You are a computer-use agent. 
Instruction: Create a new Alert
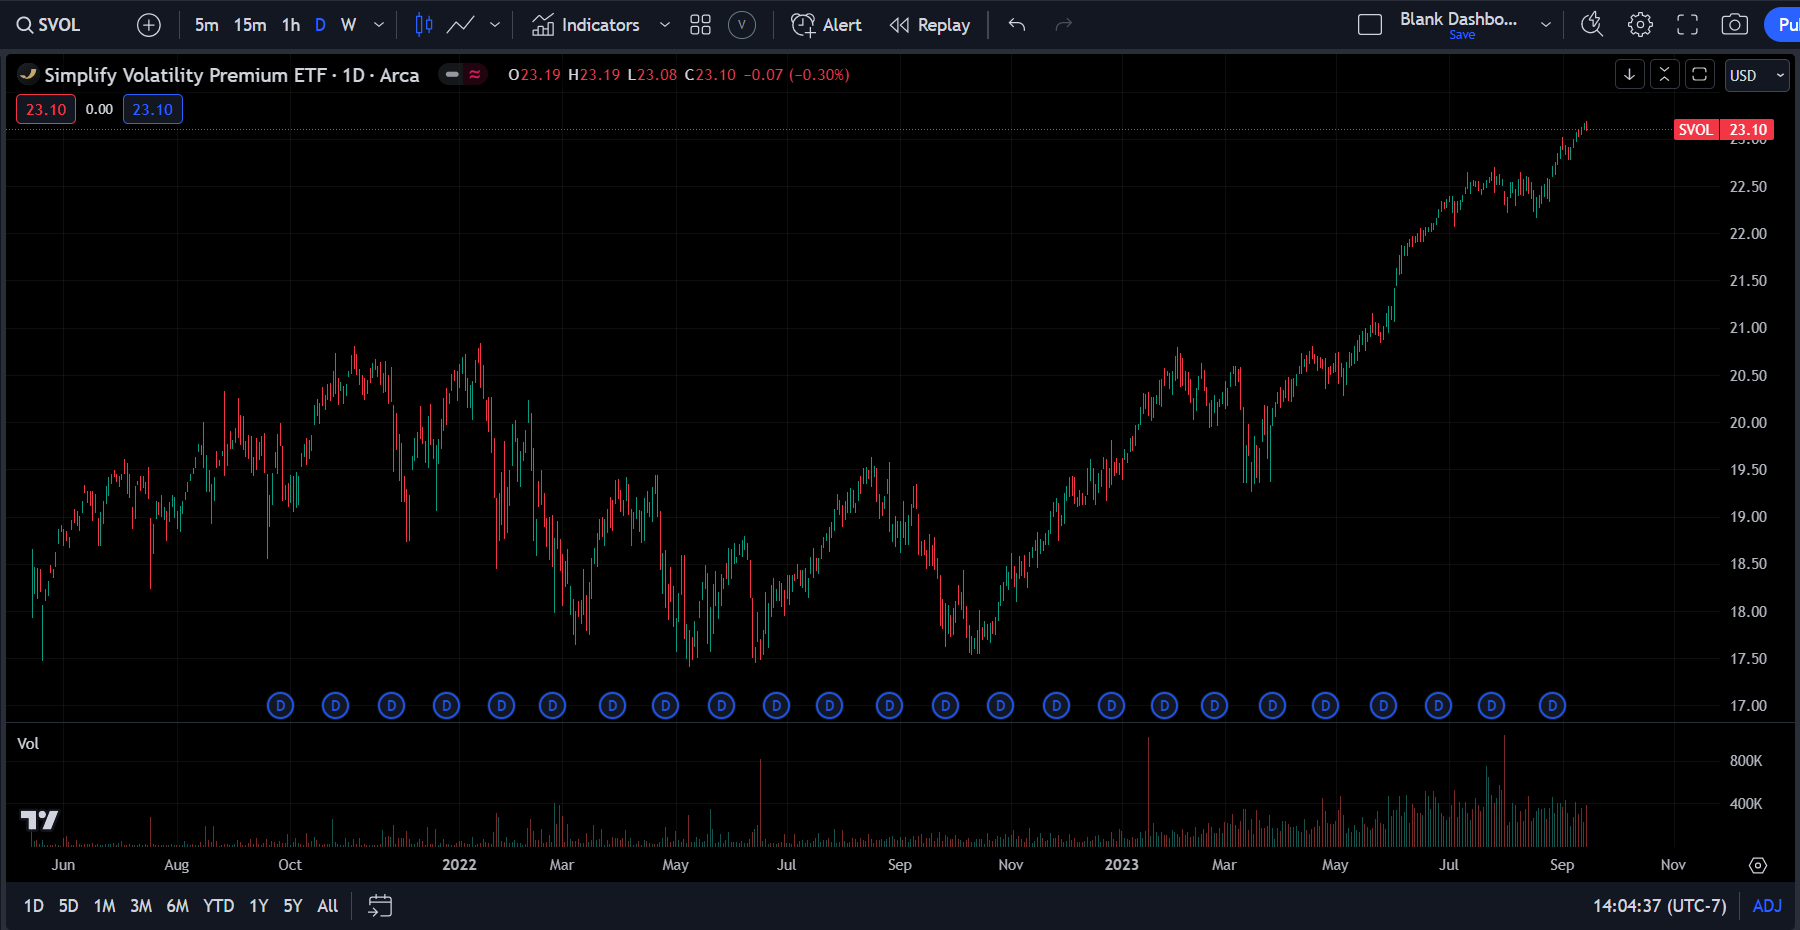(826, 25)
